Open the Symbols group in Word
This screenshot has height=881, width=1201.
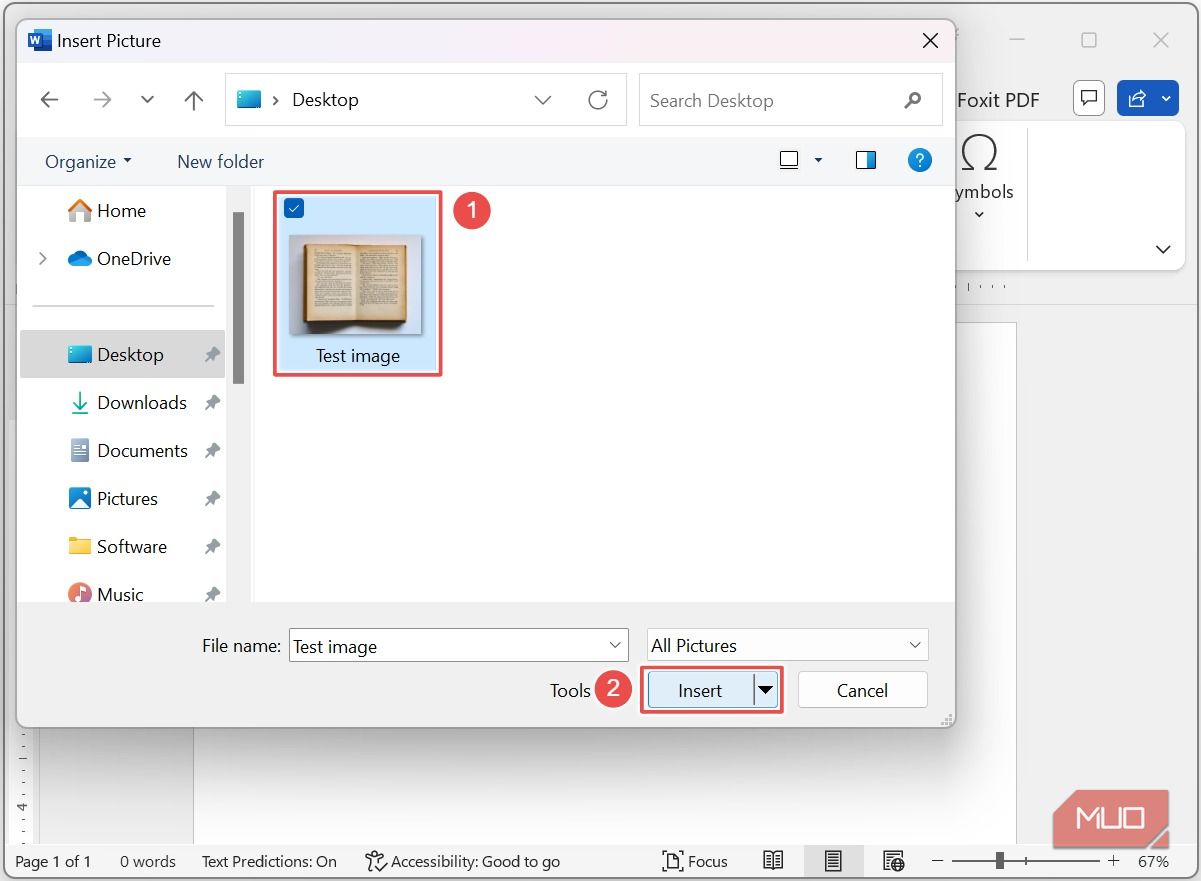coord(984,178)
